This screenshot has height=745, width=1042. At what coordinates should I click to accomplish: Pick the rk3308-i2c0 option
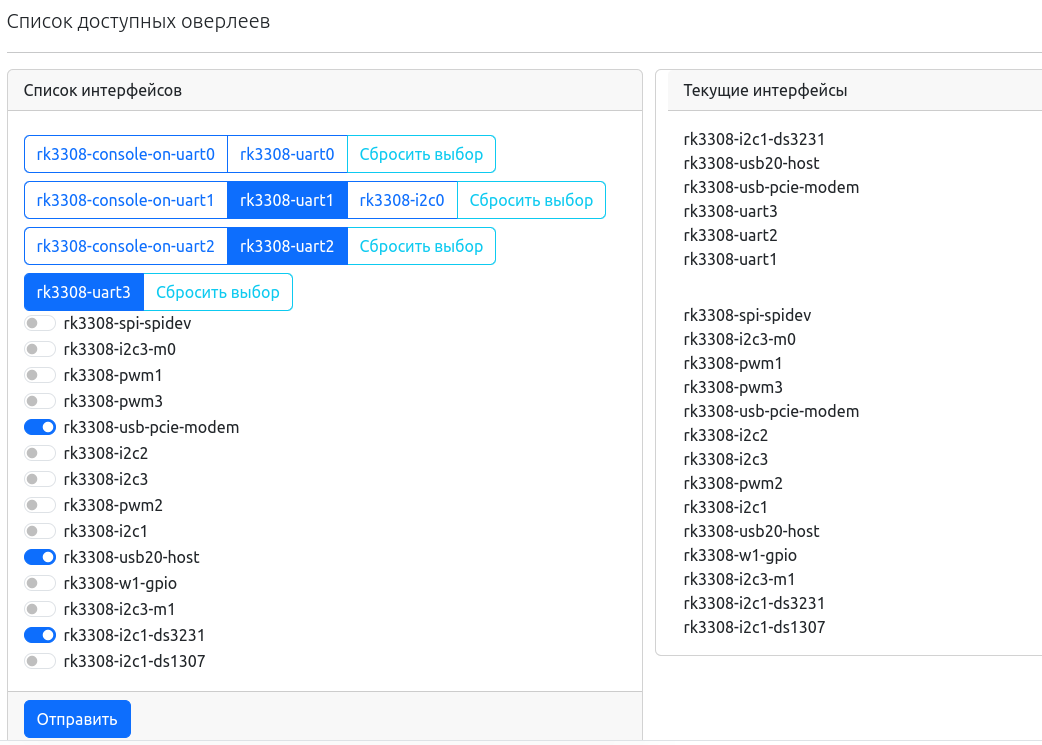pyautogui.click(x=402, y=200)
